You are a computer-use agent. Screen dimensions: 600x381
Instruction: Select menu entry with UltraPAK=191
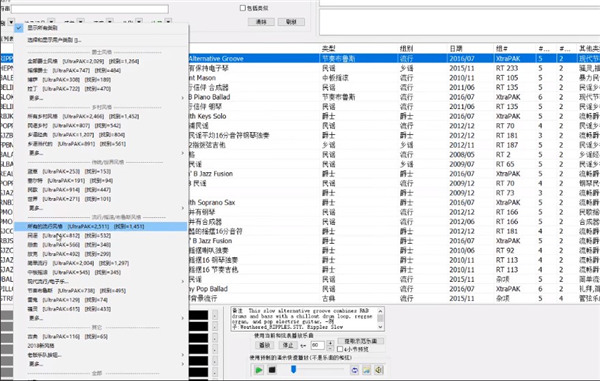point(101,181)
